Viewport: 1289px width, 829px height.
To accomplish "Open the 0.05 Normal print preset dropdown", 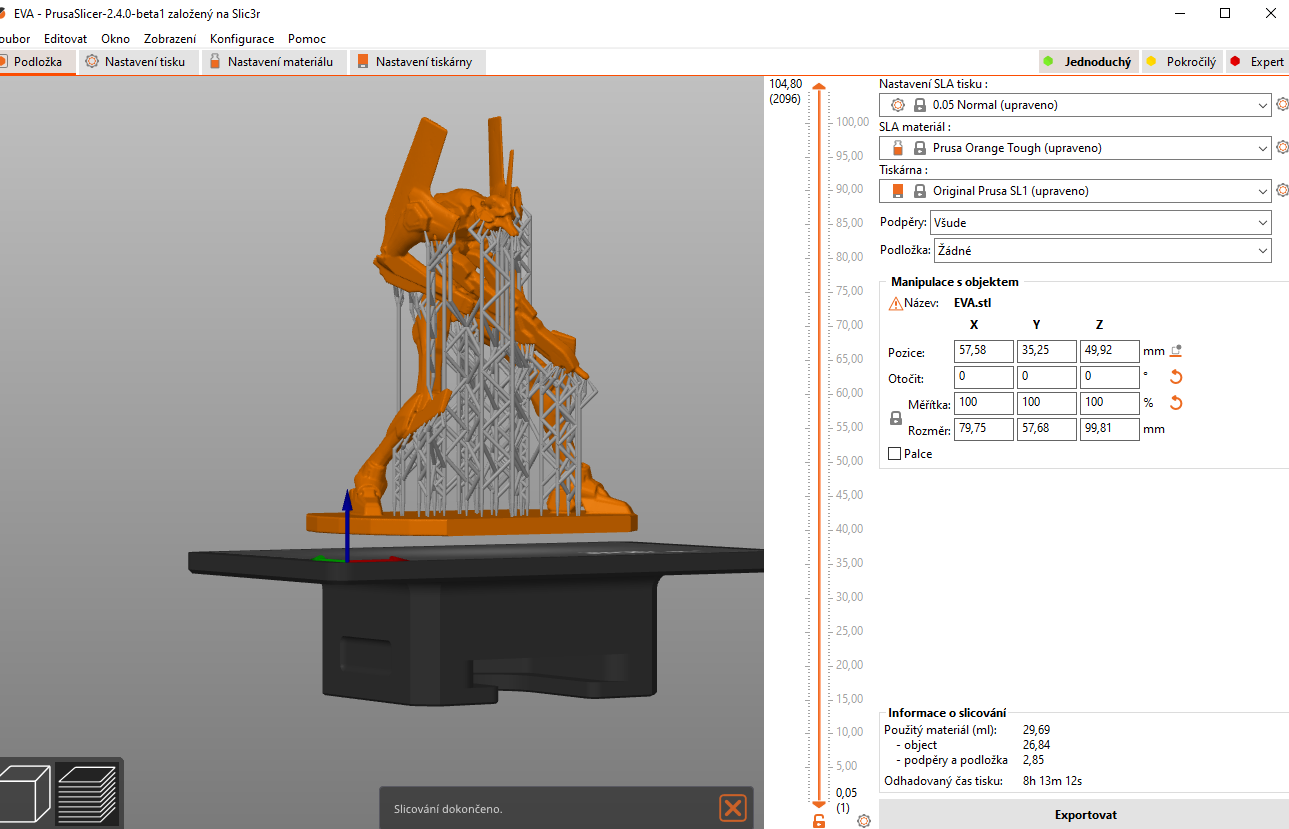I will point(1076,105).
